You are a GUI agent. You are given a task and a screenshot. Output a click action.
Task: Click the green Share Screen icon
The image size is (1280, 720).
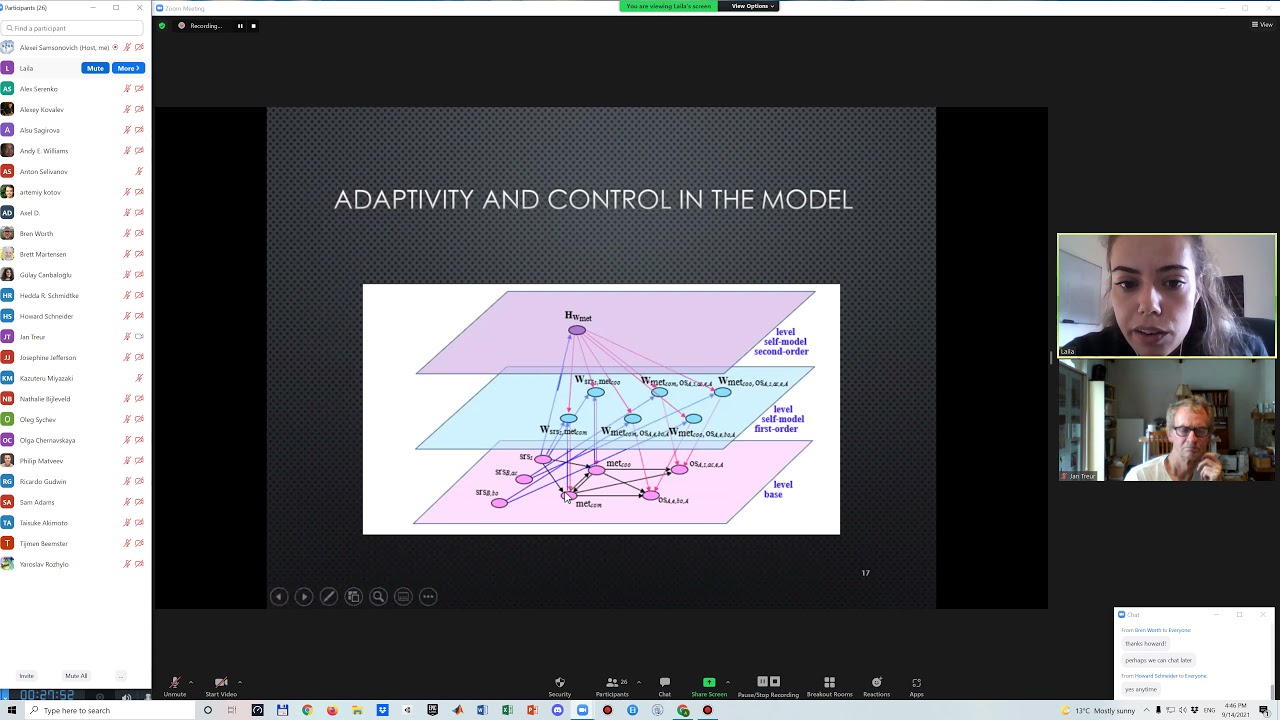pyautogui.click(x=709, y=682)
